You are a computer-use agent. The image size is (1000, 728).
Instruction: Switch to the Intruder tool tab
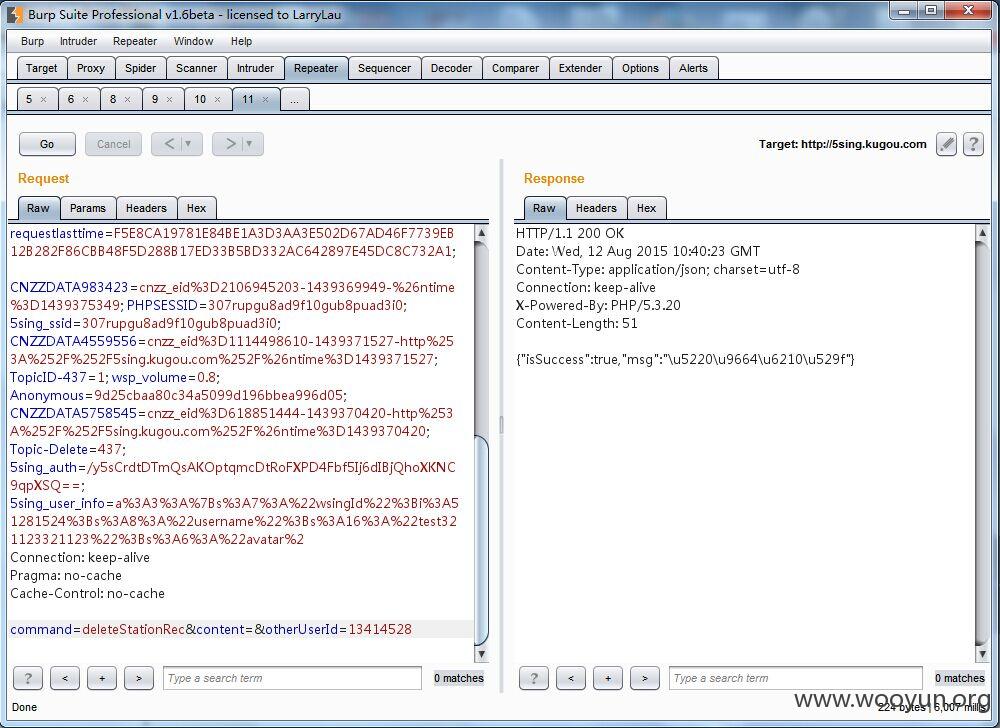pyautogui.click(x=255, y=68)
